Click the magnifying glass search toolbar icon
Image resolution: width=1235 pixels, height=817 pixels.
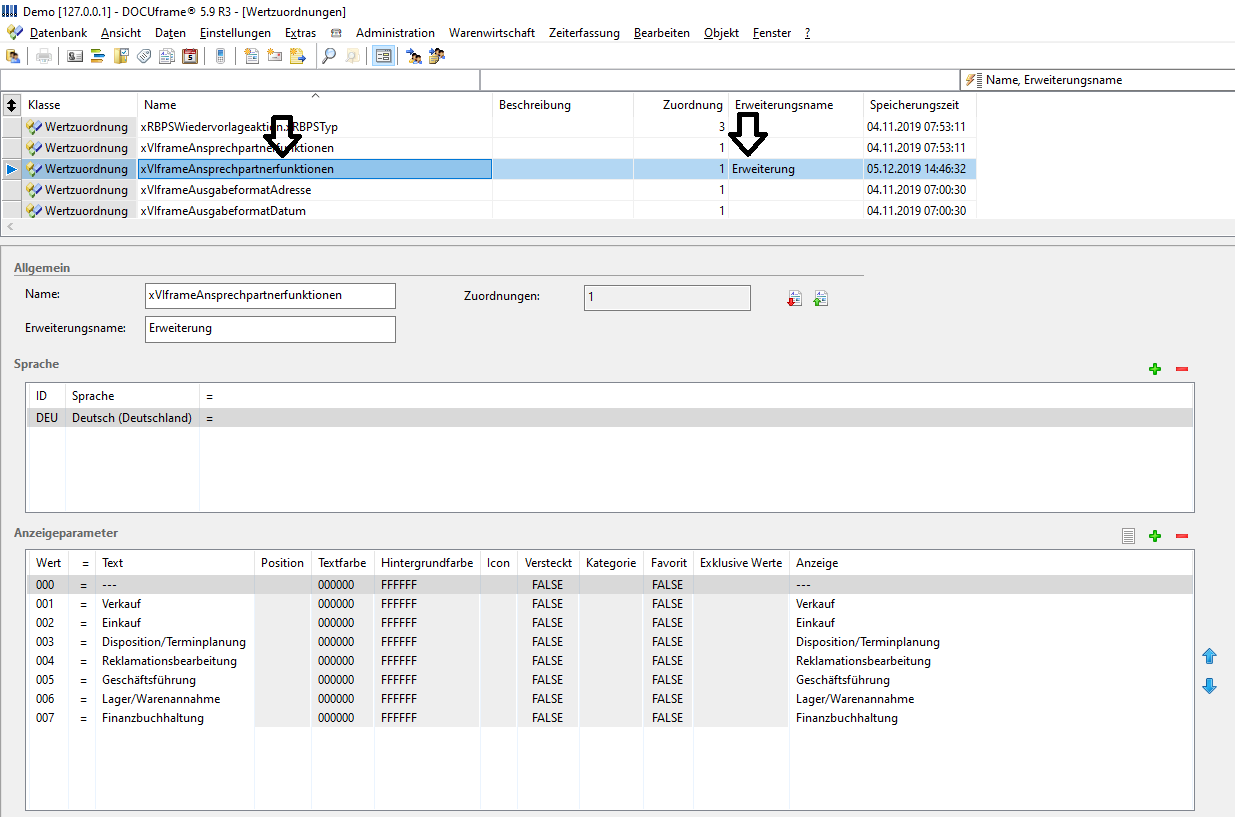(328, 56)
